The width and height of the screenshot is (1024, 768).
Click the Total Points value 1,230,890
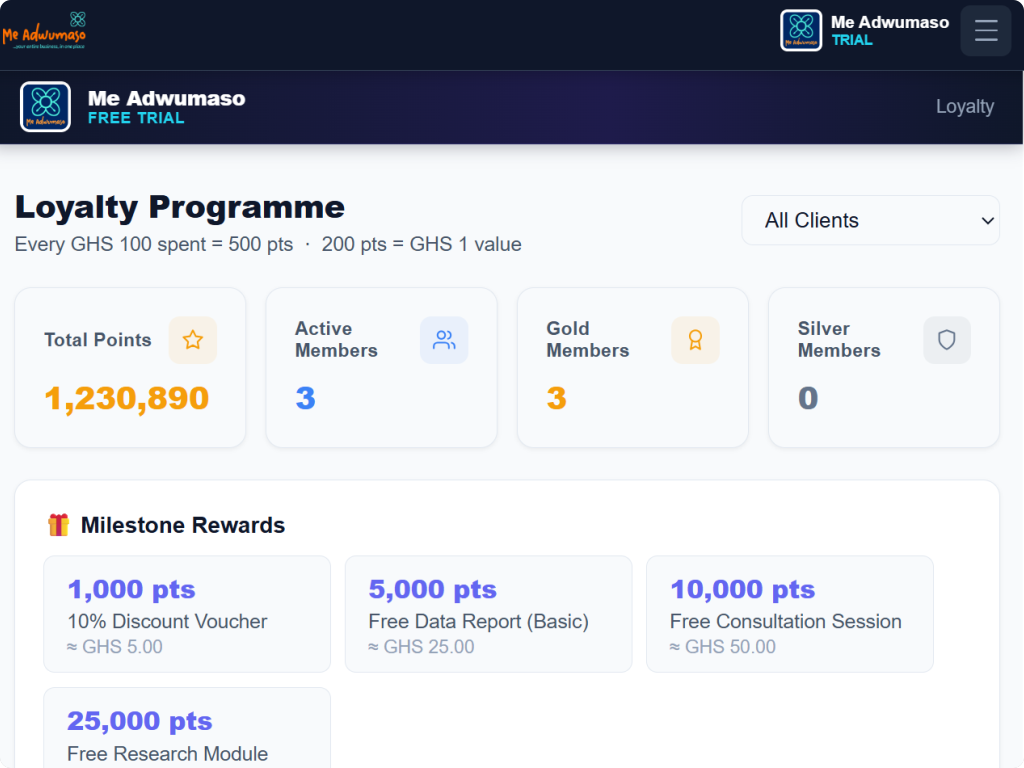coord(127,398)
